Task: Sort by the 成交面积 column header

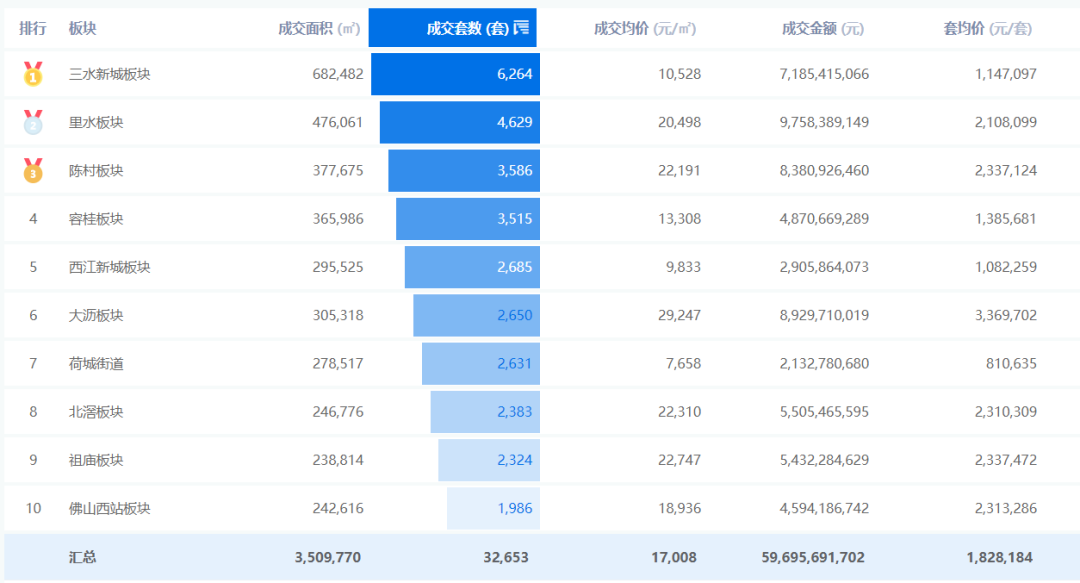Action: 319,28
